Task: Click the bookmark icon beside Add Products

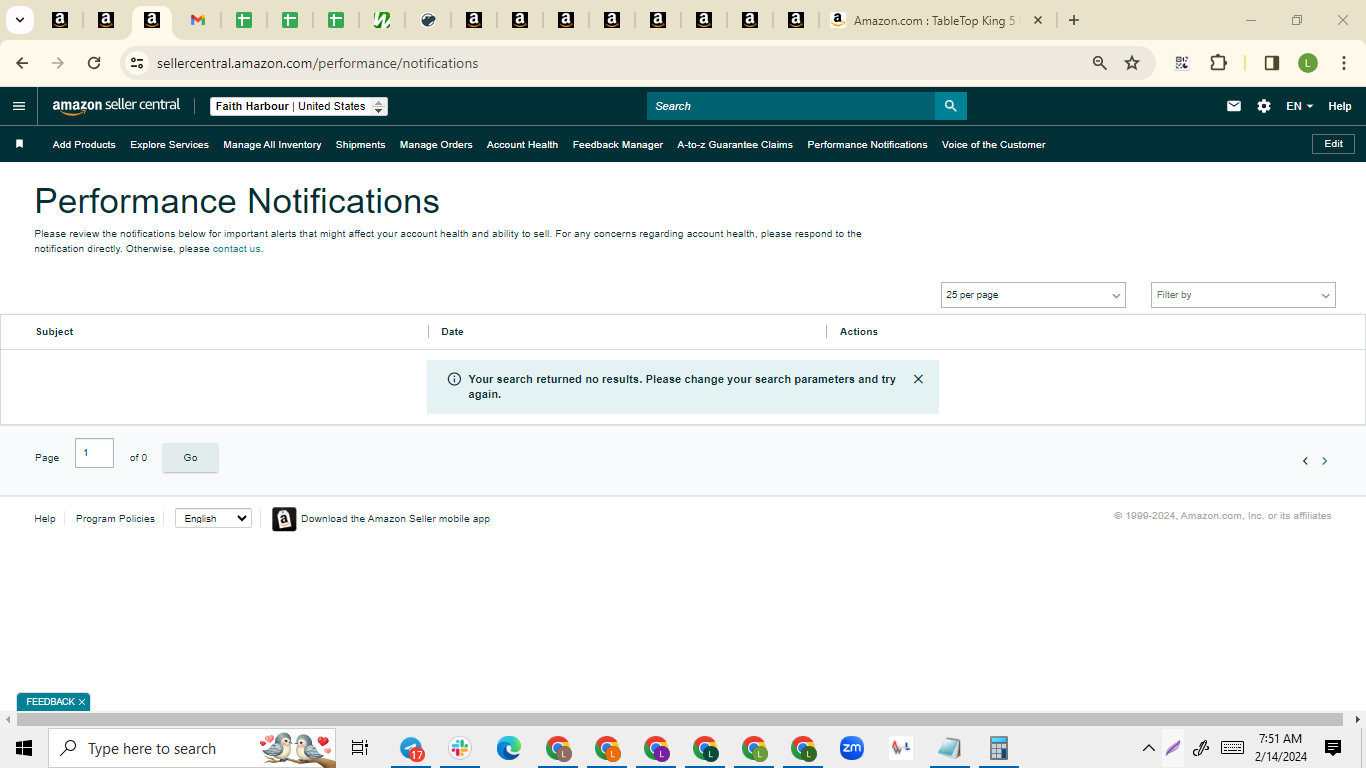Action: pyautogui.click(x=19, y=144)
